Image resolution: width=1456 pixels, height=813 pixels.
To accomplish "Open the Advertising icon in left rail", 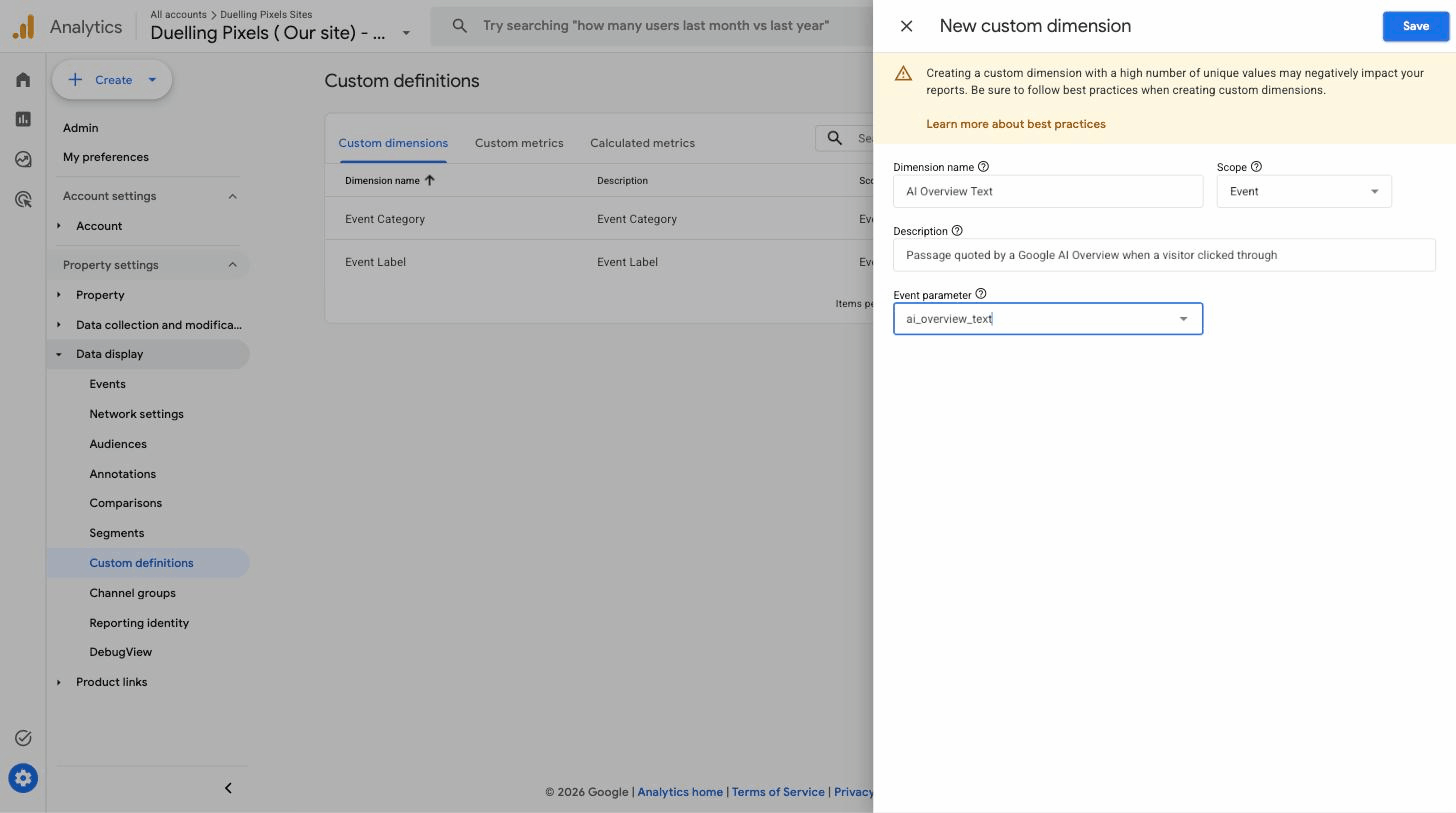I will click(x=23, y=199).
